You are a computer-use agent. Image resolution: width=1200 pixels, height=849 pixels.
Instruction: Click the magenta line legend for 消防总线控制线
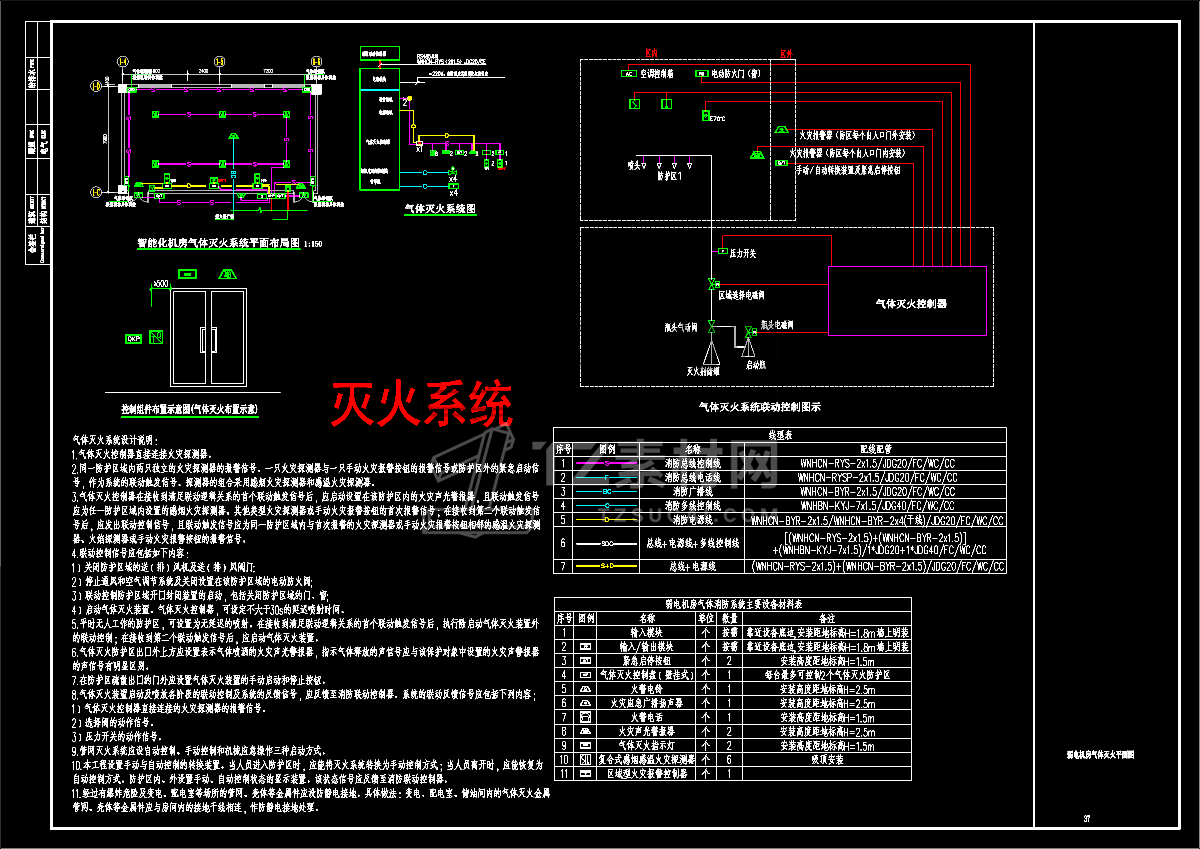click(608, 464)
